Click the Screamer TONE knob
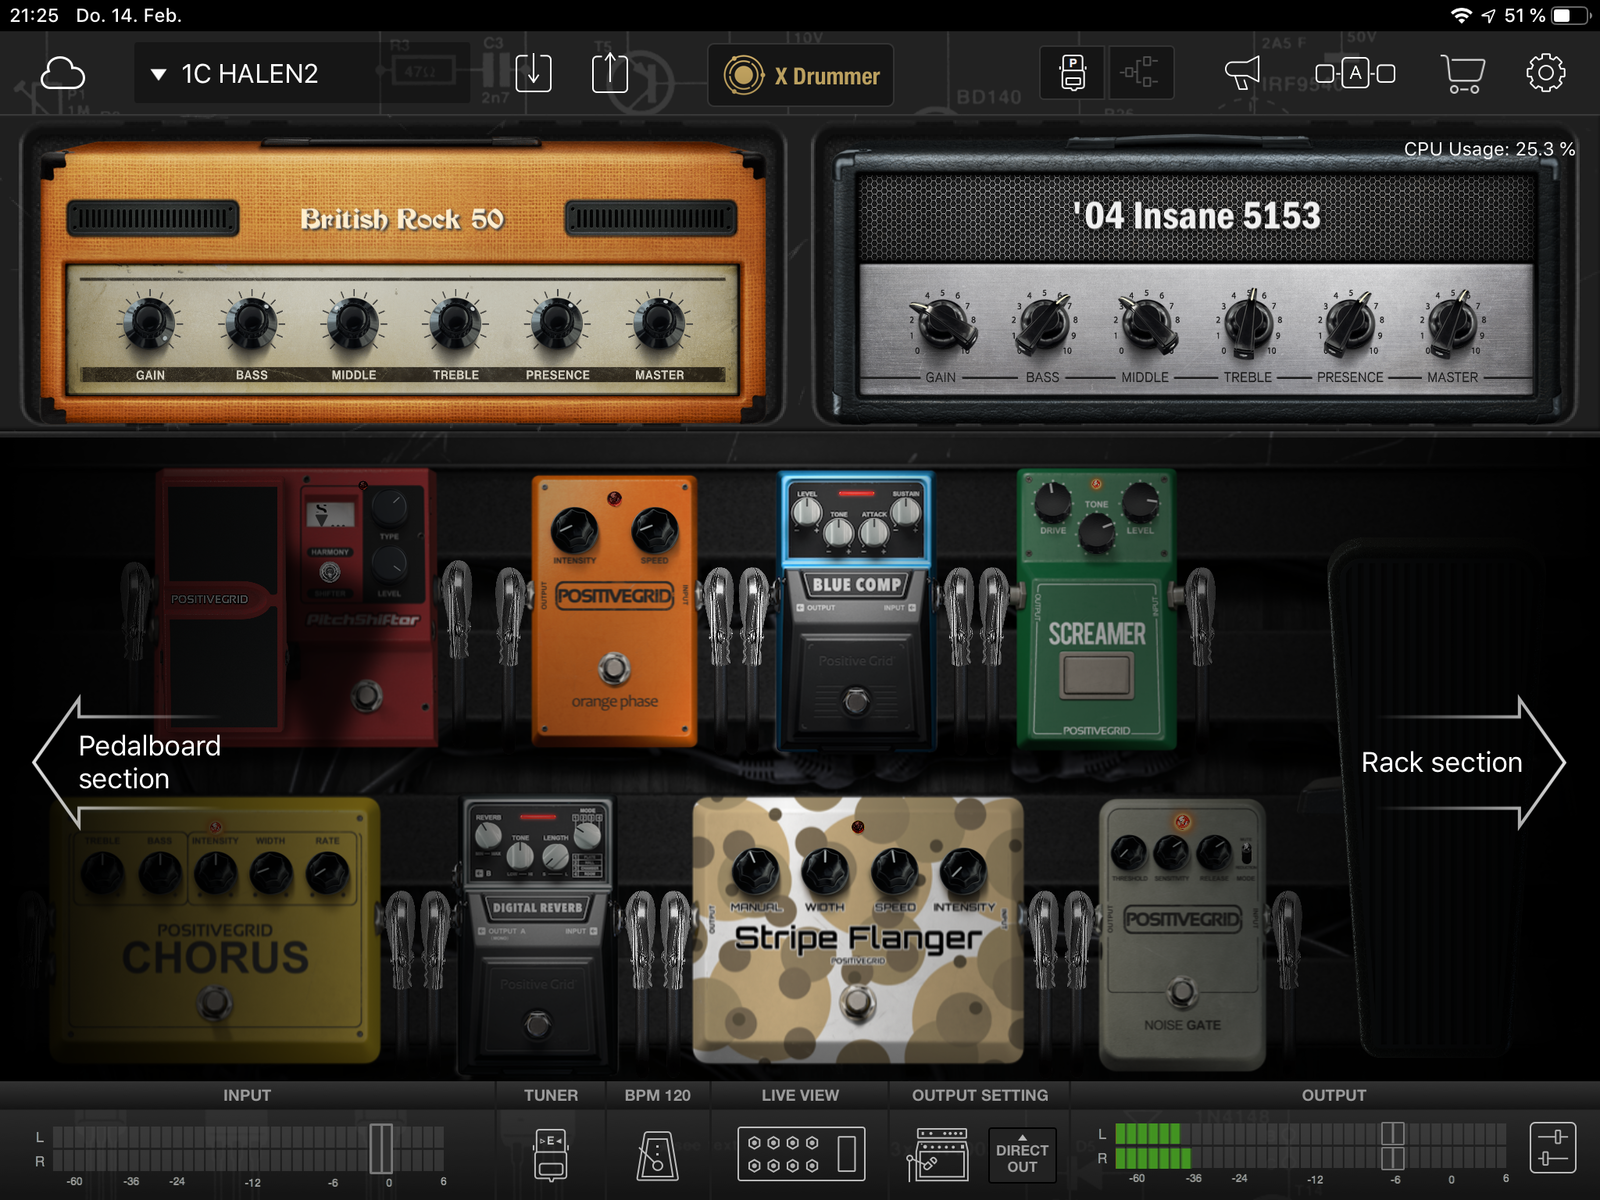 click(1096, 535)
